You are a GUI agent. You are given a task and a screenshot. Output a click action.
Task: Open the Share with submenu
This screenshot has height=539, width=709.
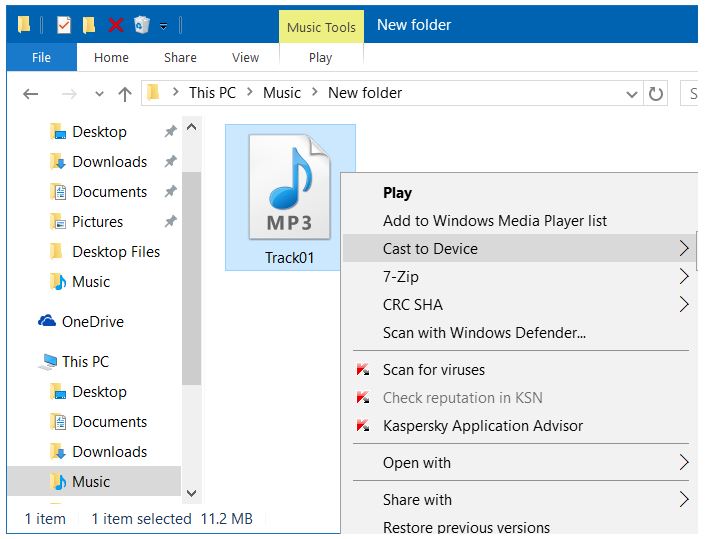[520, 500]
